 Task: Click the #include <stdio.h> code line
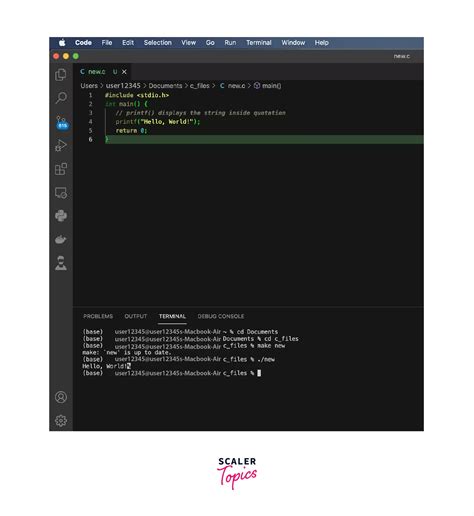click(137, 95)
